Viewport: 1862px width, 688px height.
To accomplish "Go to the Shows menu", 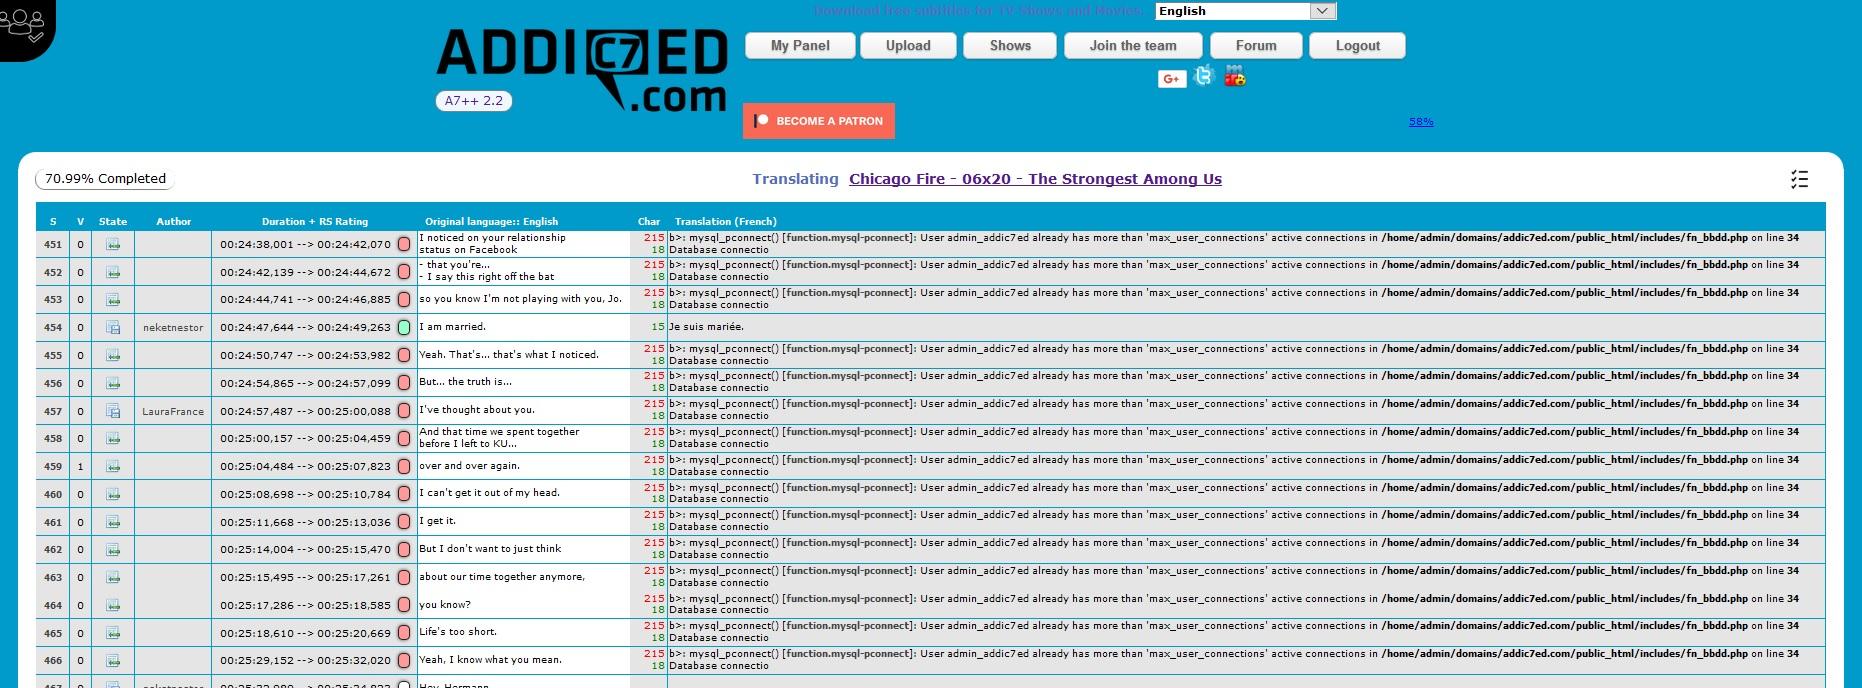I will pos(1010,46).
